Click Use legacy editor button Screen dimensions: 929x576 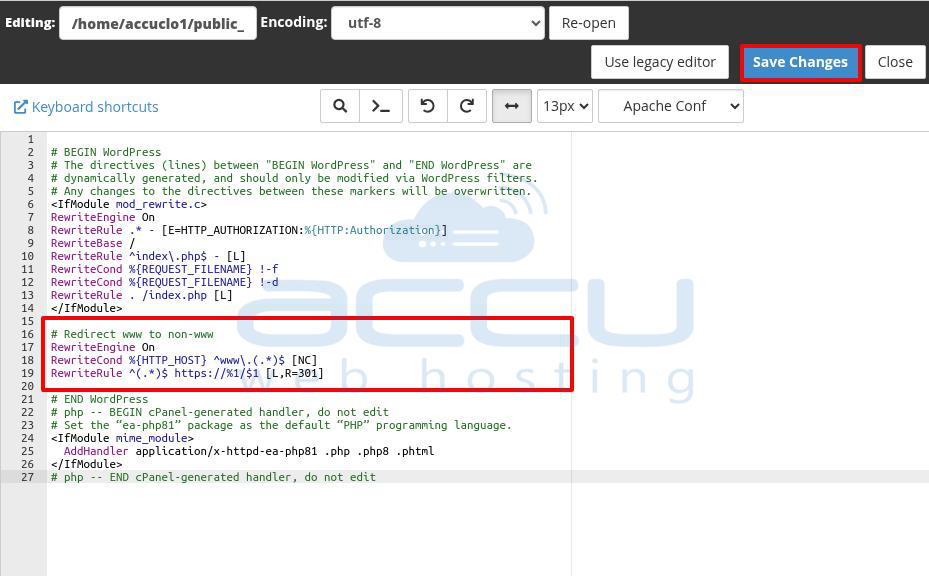660,62
